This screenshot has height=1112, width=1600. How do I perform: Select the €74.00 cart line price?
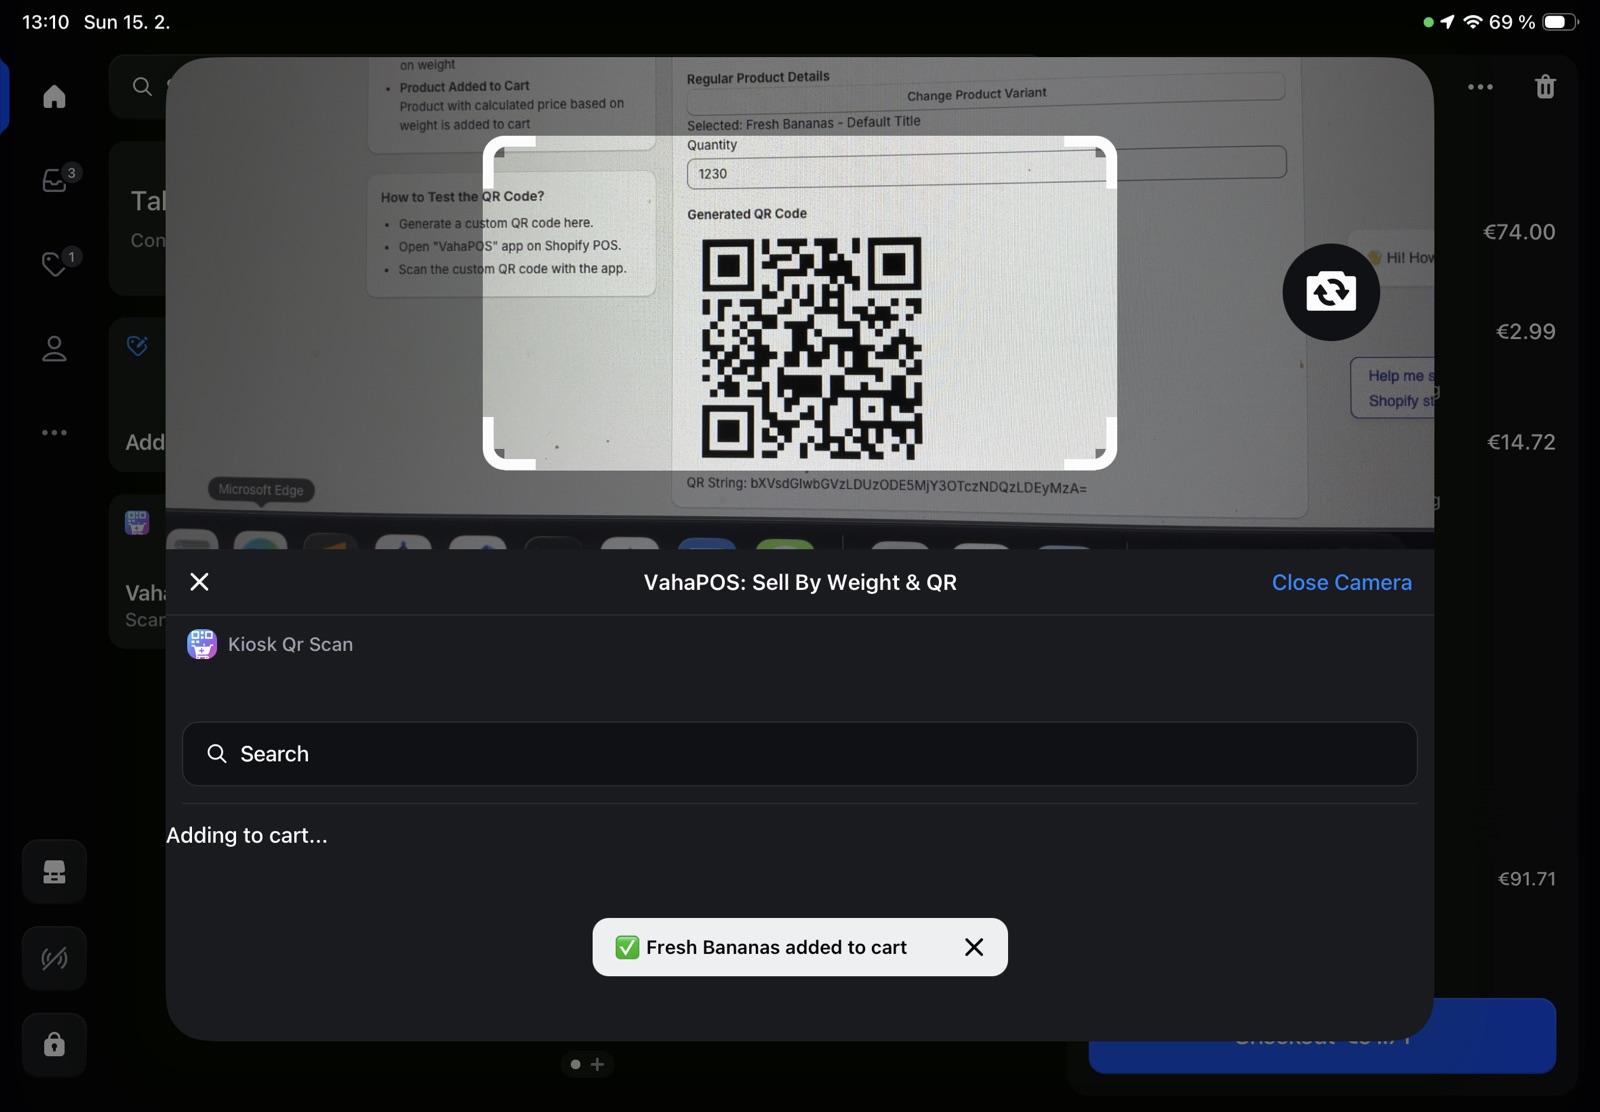click(x=1519, y=232)
